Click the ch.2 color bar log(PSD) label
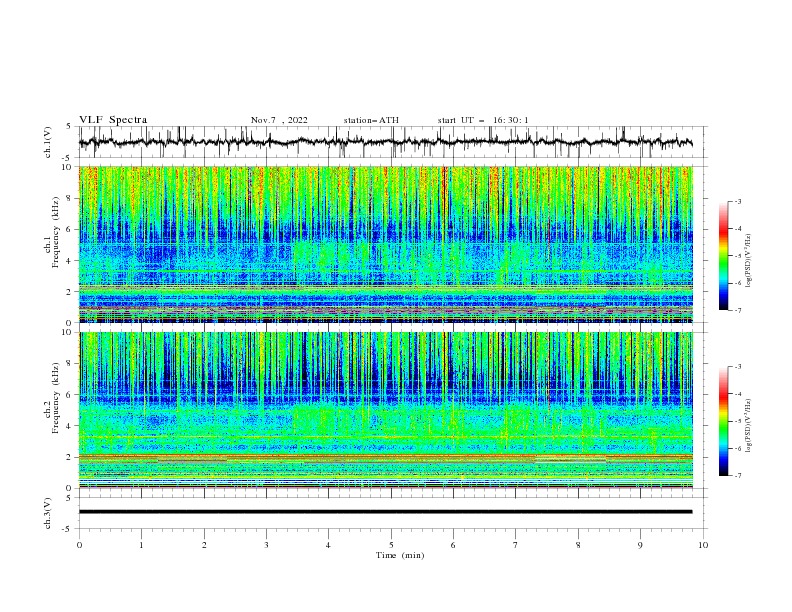Viewport: 792px width, 612px height. 749,425
